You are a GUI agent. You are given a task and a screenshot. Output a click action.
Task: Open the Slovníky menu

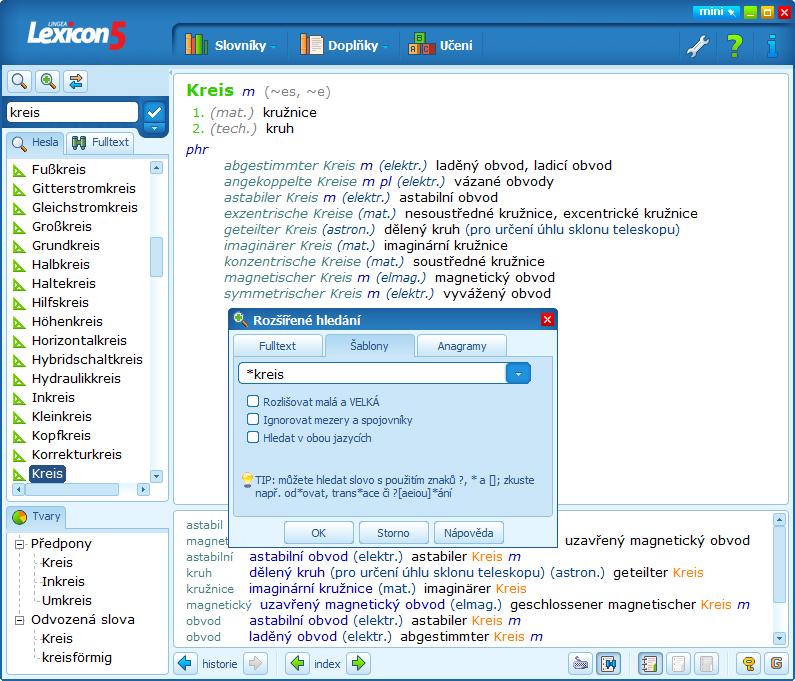click(x=240, y=45)
